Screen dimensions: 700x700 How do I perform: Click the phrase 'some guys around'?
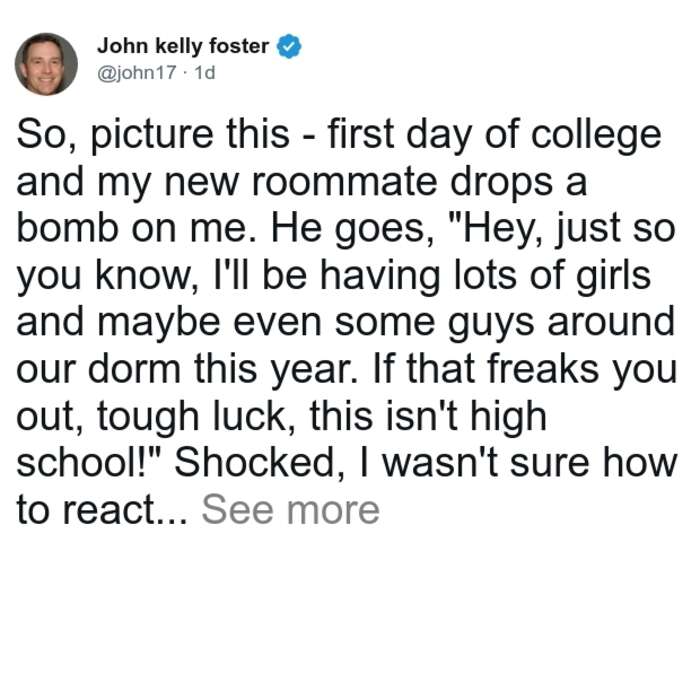pyautogui.click(x=505, y=323)
